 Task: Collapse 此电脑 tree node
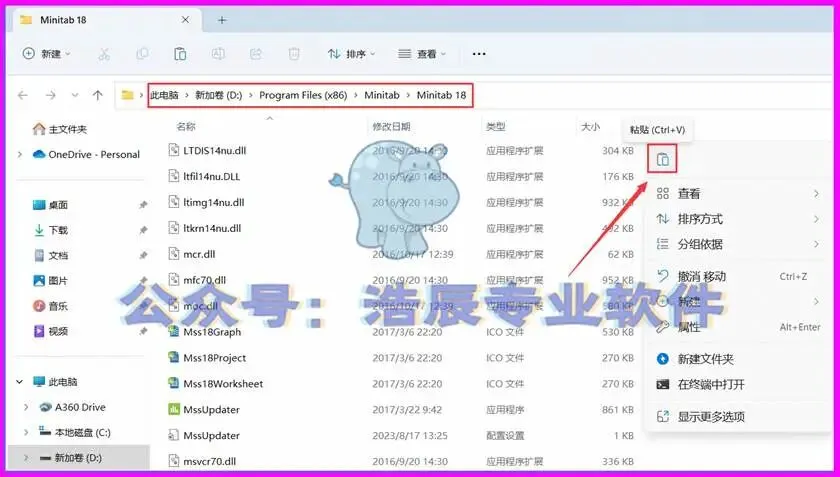coord(20,382)
